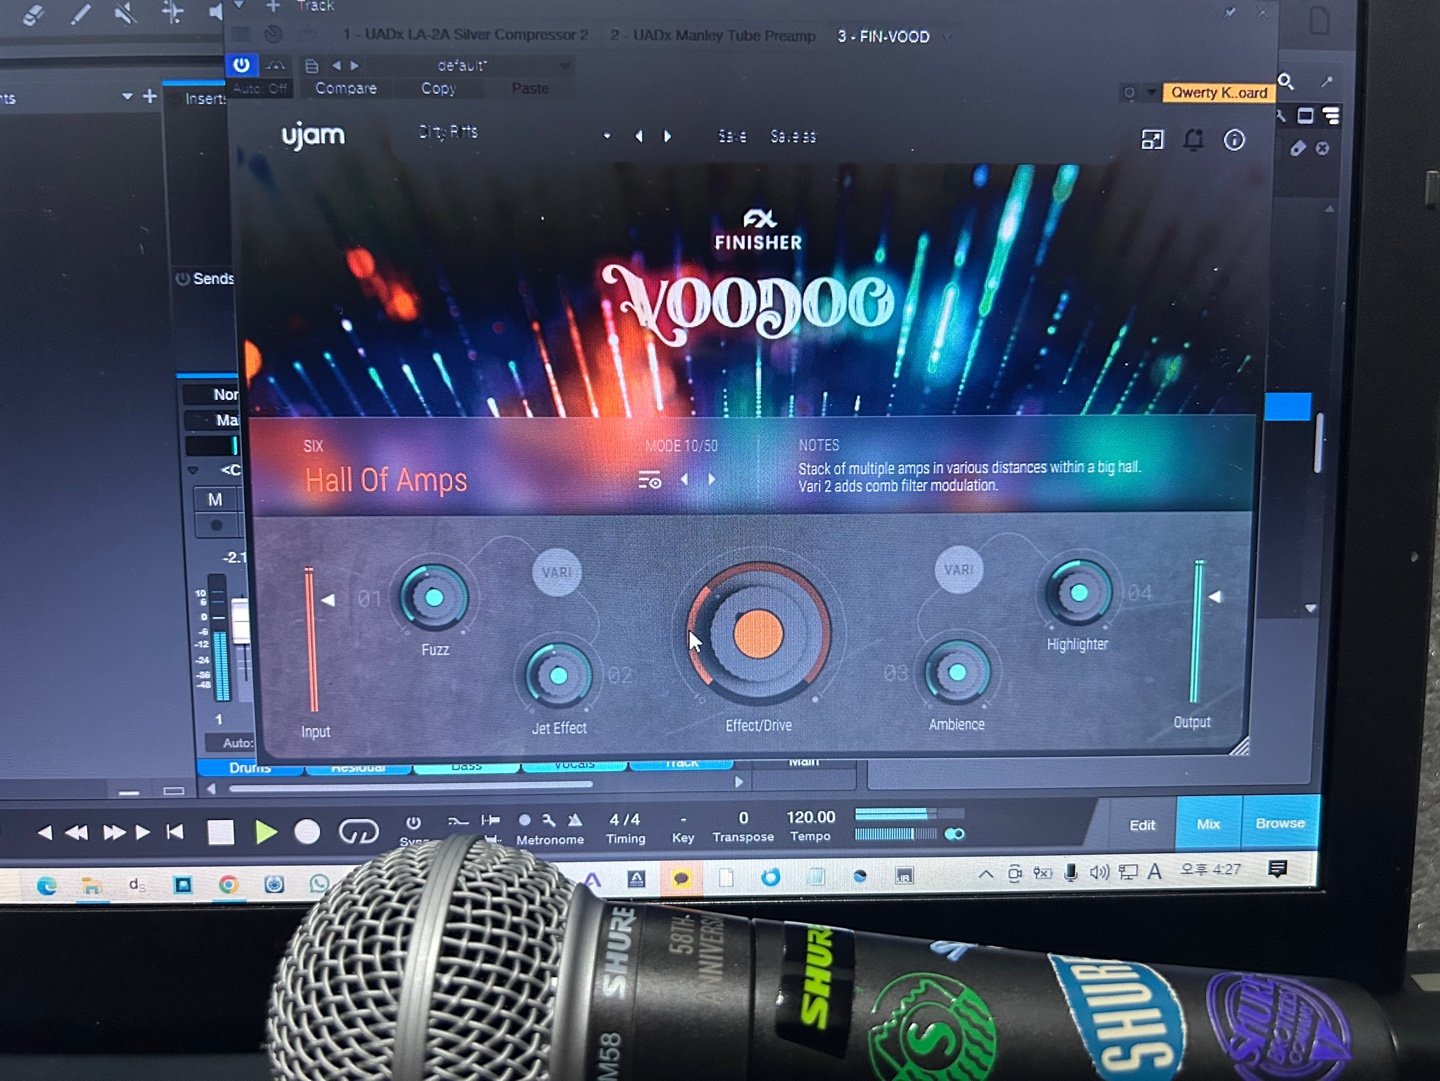Screen dimensions: 1440x1081
Task: Click the Compare button
Action: point(346,88)
